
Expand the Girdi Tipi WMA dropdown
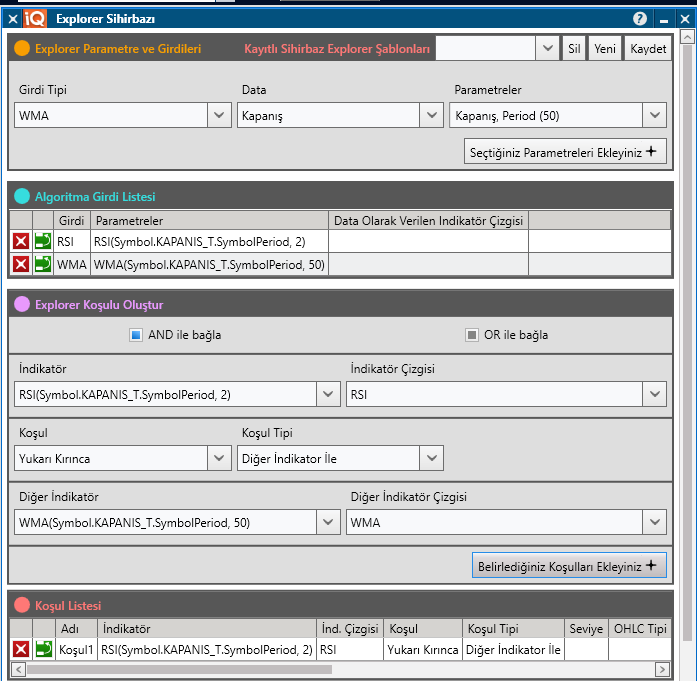point(220,116)
